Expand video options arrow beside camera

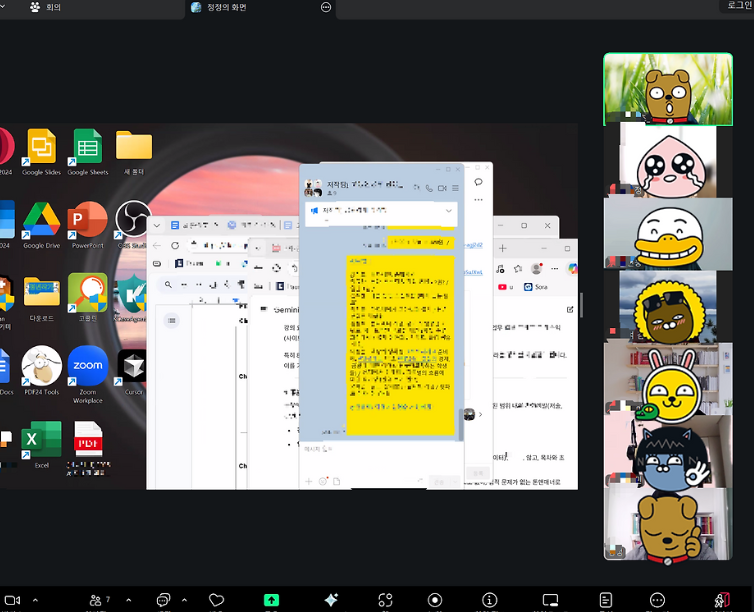[36, 601]
